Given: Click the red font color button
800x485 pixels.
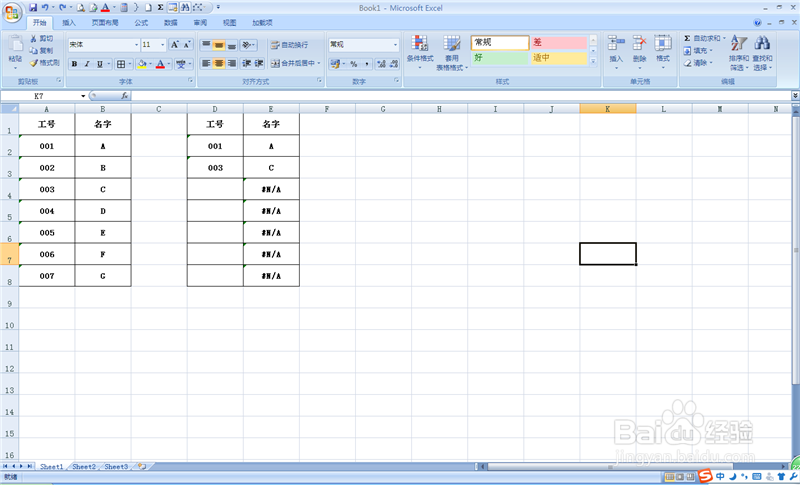Looking at the screenshot, I should [160, 64].
